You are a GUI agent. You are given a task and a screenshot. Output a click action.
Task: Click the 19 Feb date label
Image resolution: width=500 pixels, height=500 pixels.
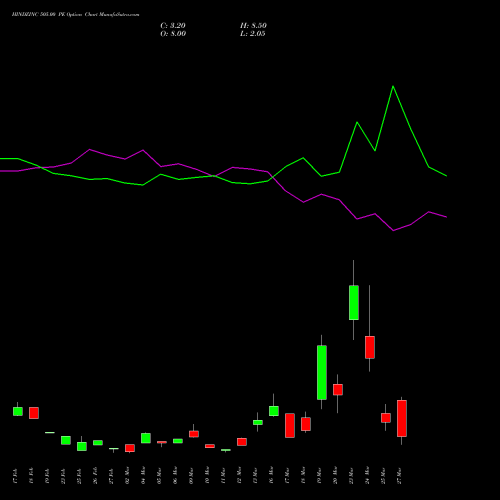point(48,476)
